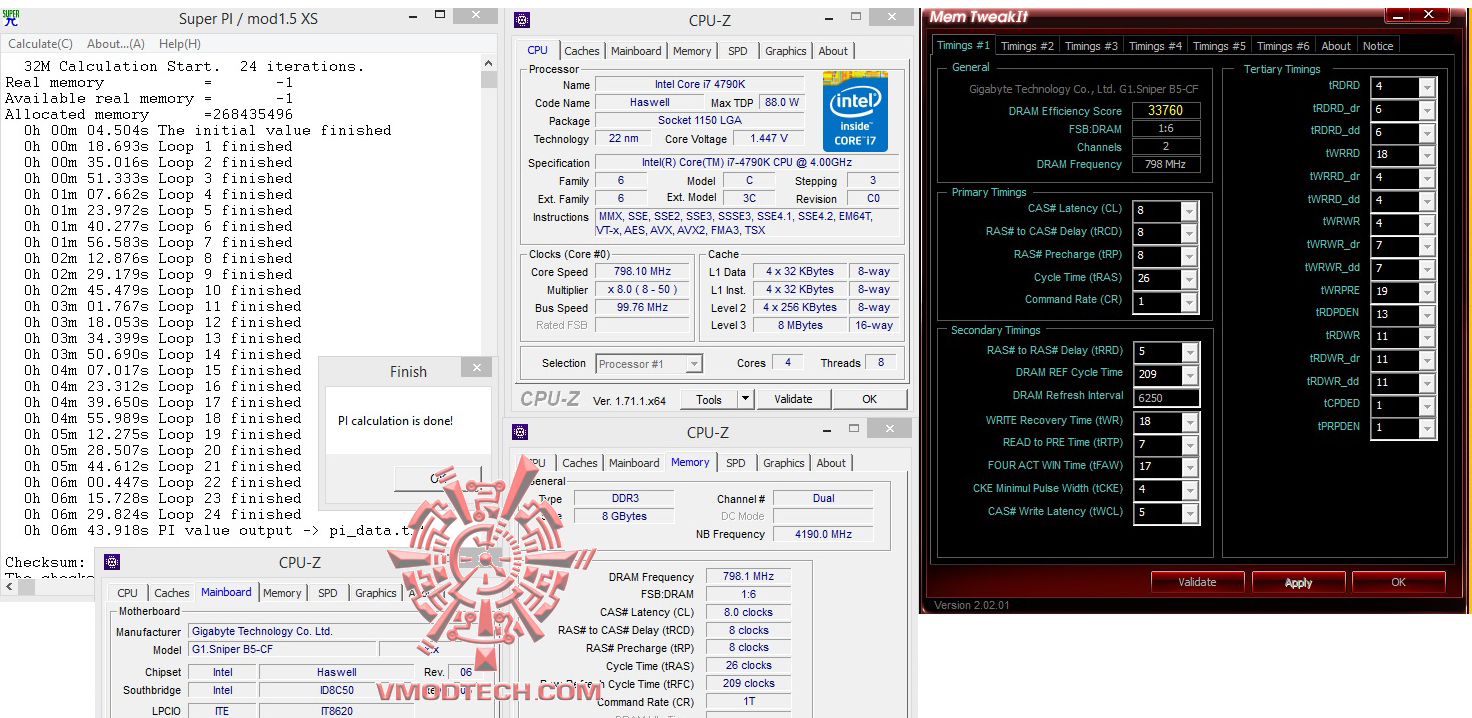Image resolution: width=1472 pixels, height=718 pixels.
Task: Select the Graphics tab in the CPU-Z window showing the CPU tab
Action: [786, 51]
